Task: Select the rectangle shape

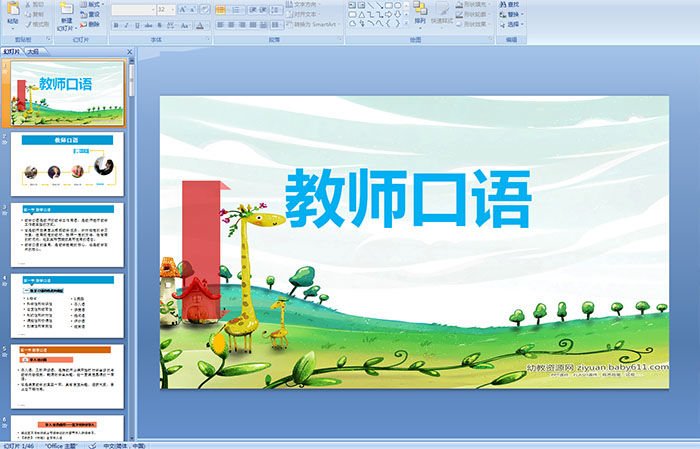Action: (389, 5)
